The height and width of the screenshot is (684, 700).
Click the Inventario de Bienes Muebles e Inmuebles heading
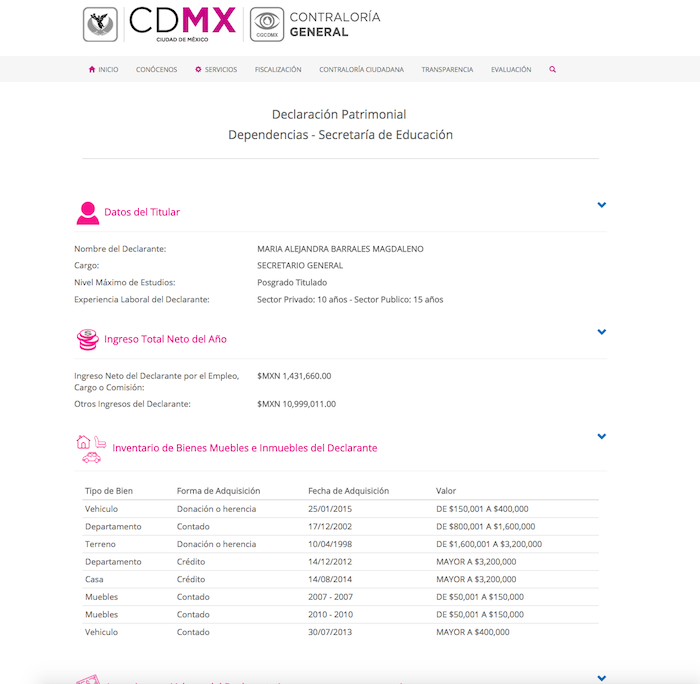click(x=244, y=448)
